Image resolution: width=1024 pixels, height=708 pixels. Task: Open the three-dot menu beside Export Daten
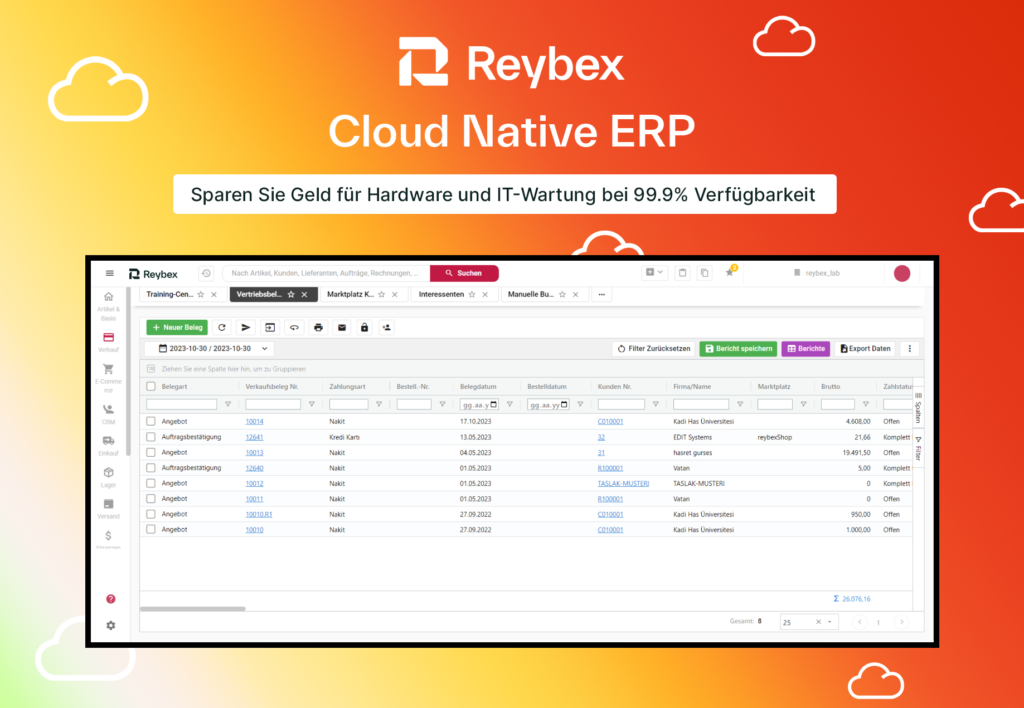tap(908, 348)
